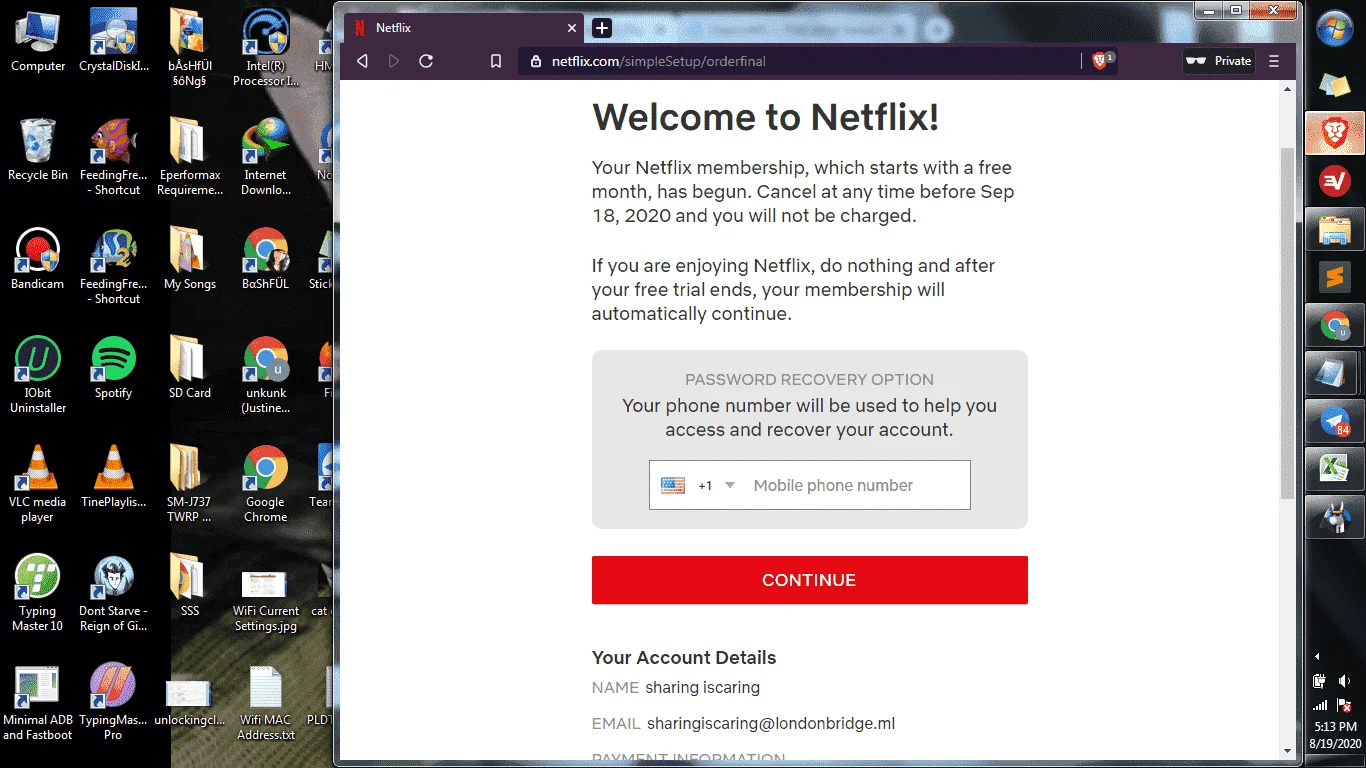
Task: Select the Eperformax Requirements folder
Action: [x=189, y=157]
